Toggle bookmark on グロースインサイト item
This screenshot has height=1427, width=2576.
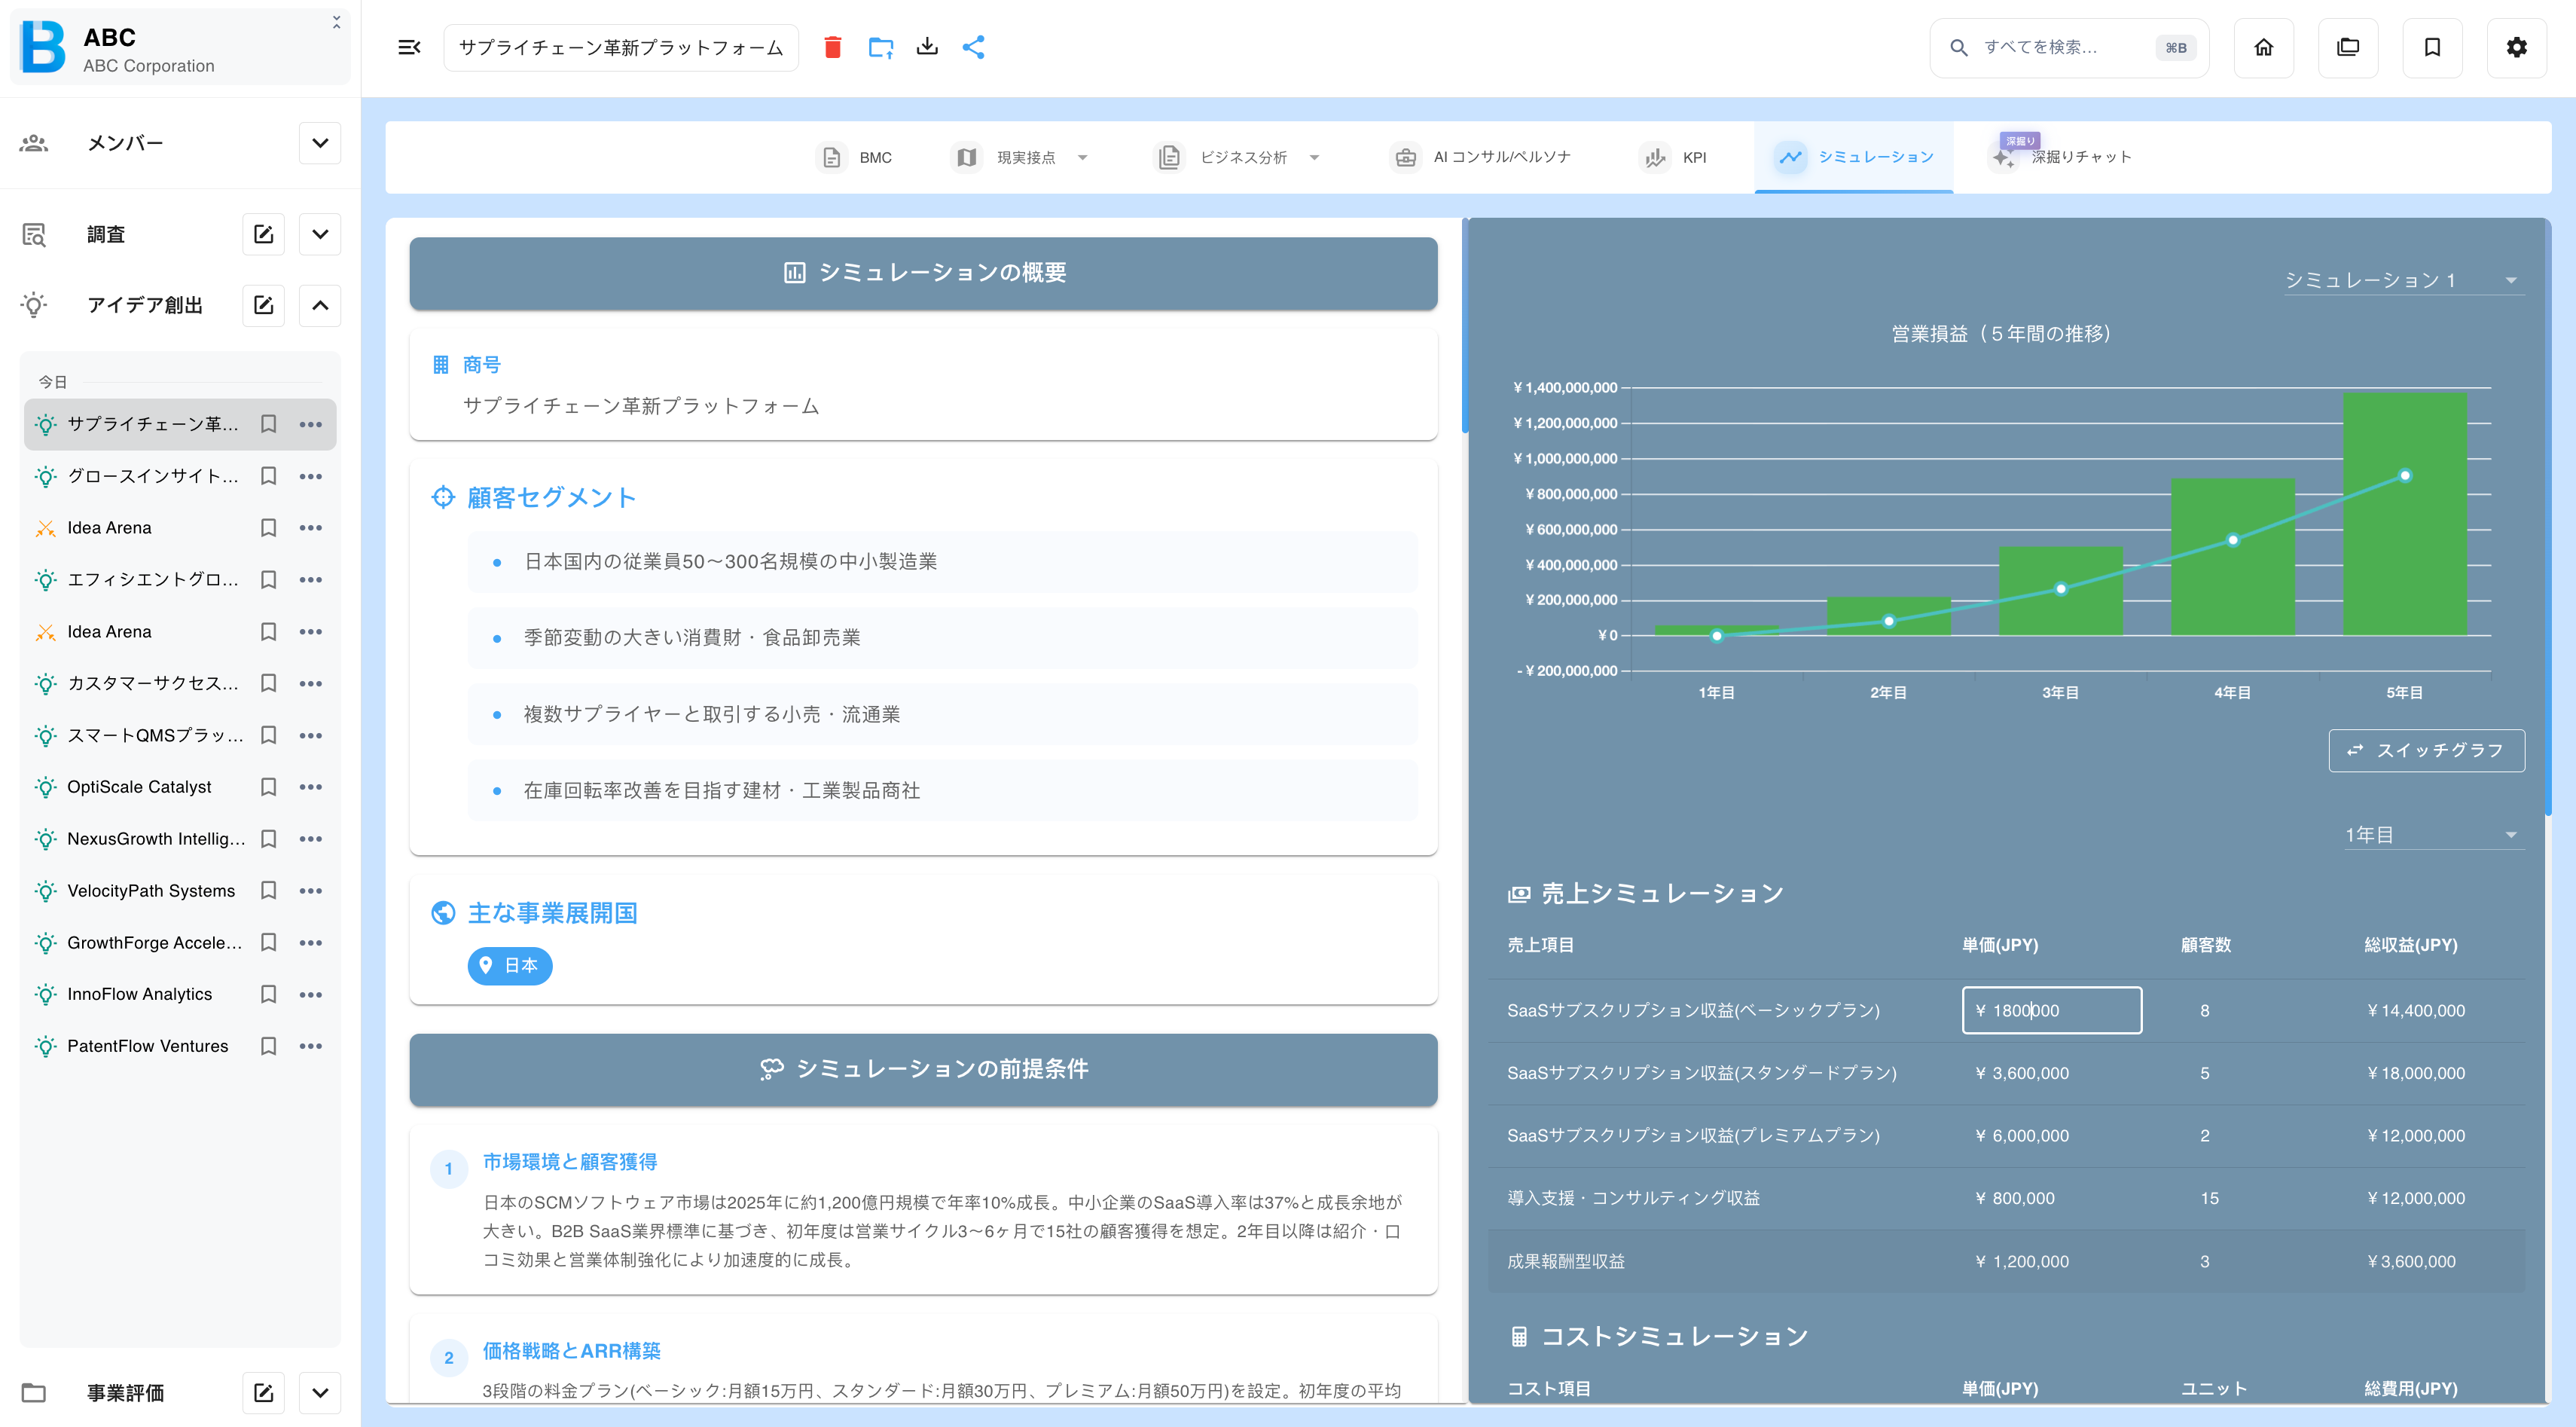pos(268,476)
